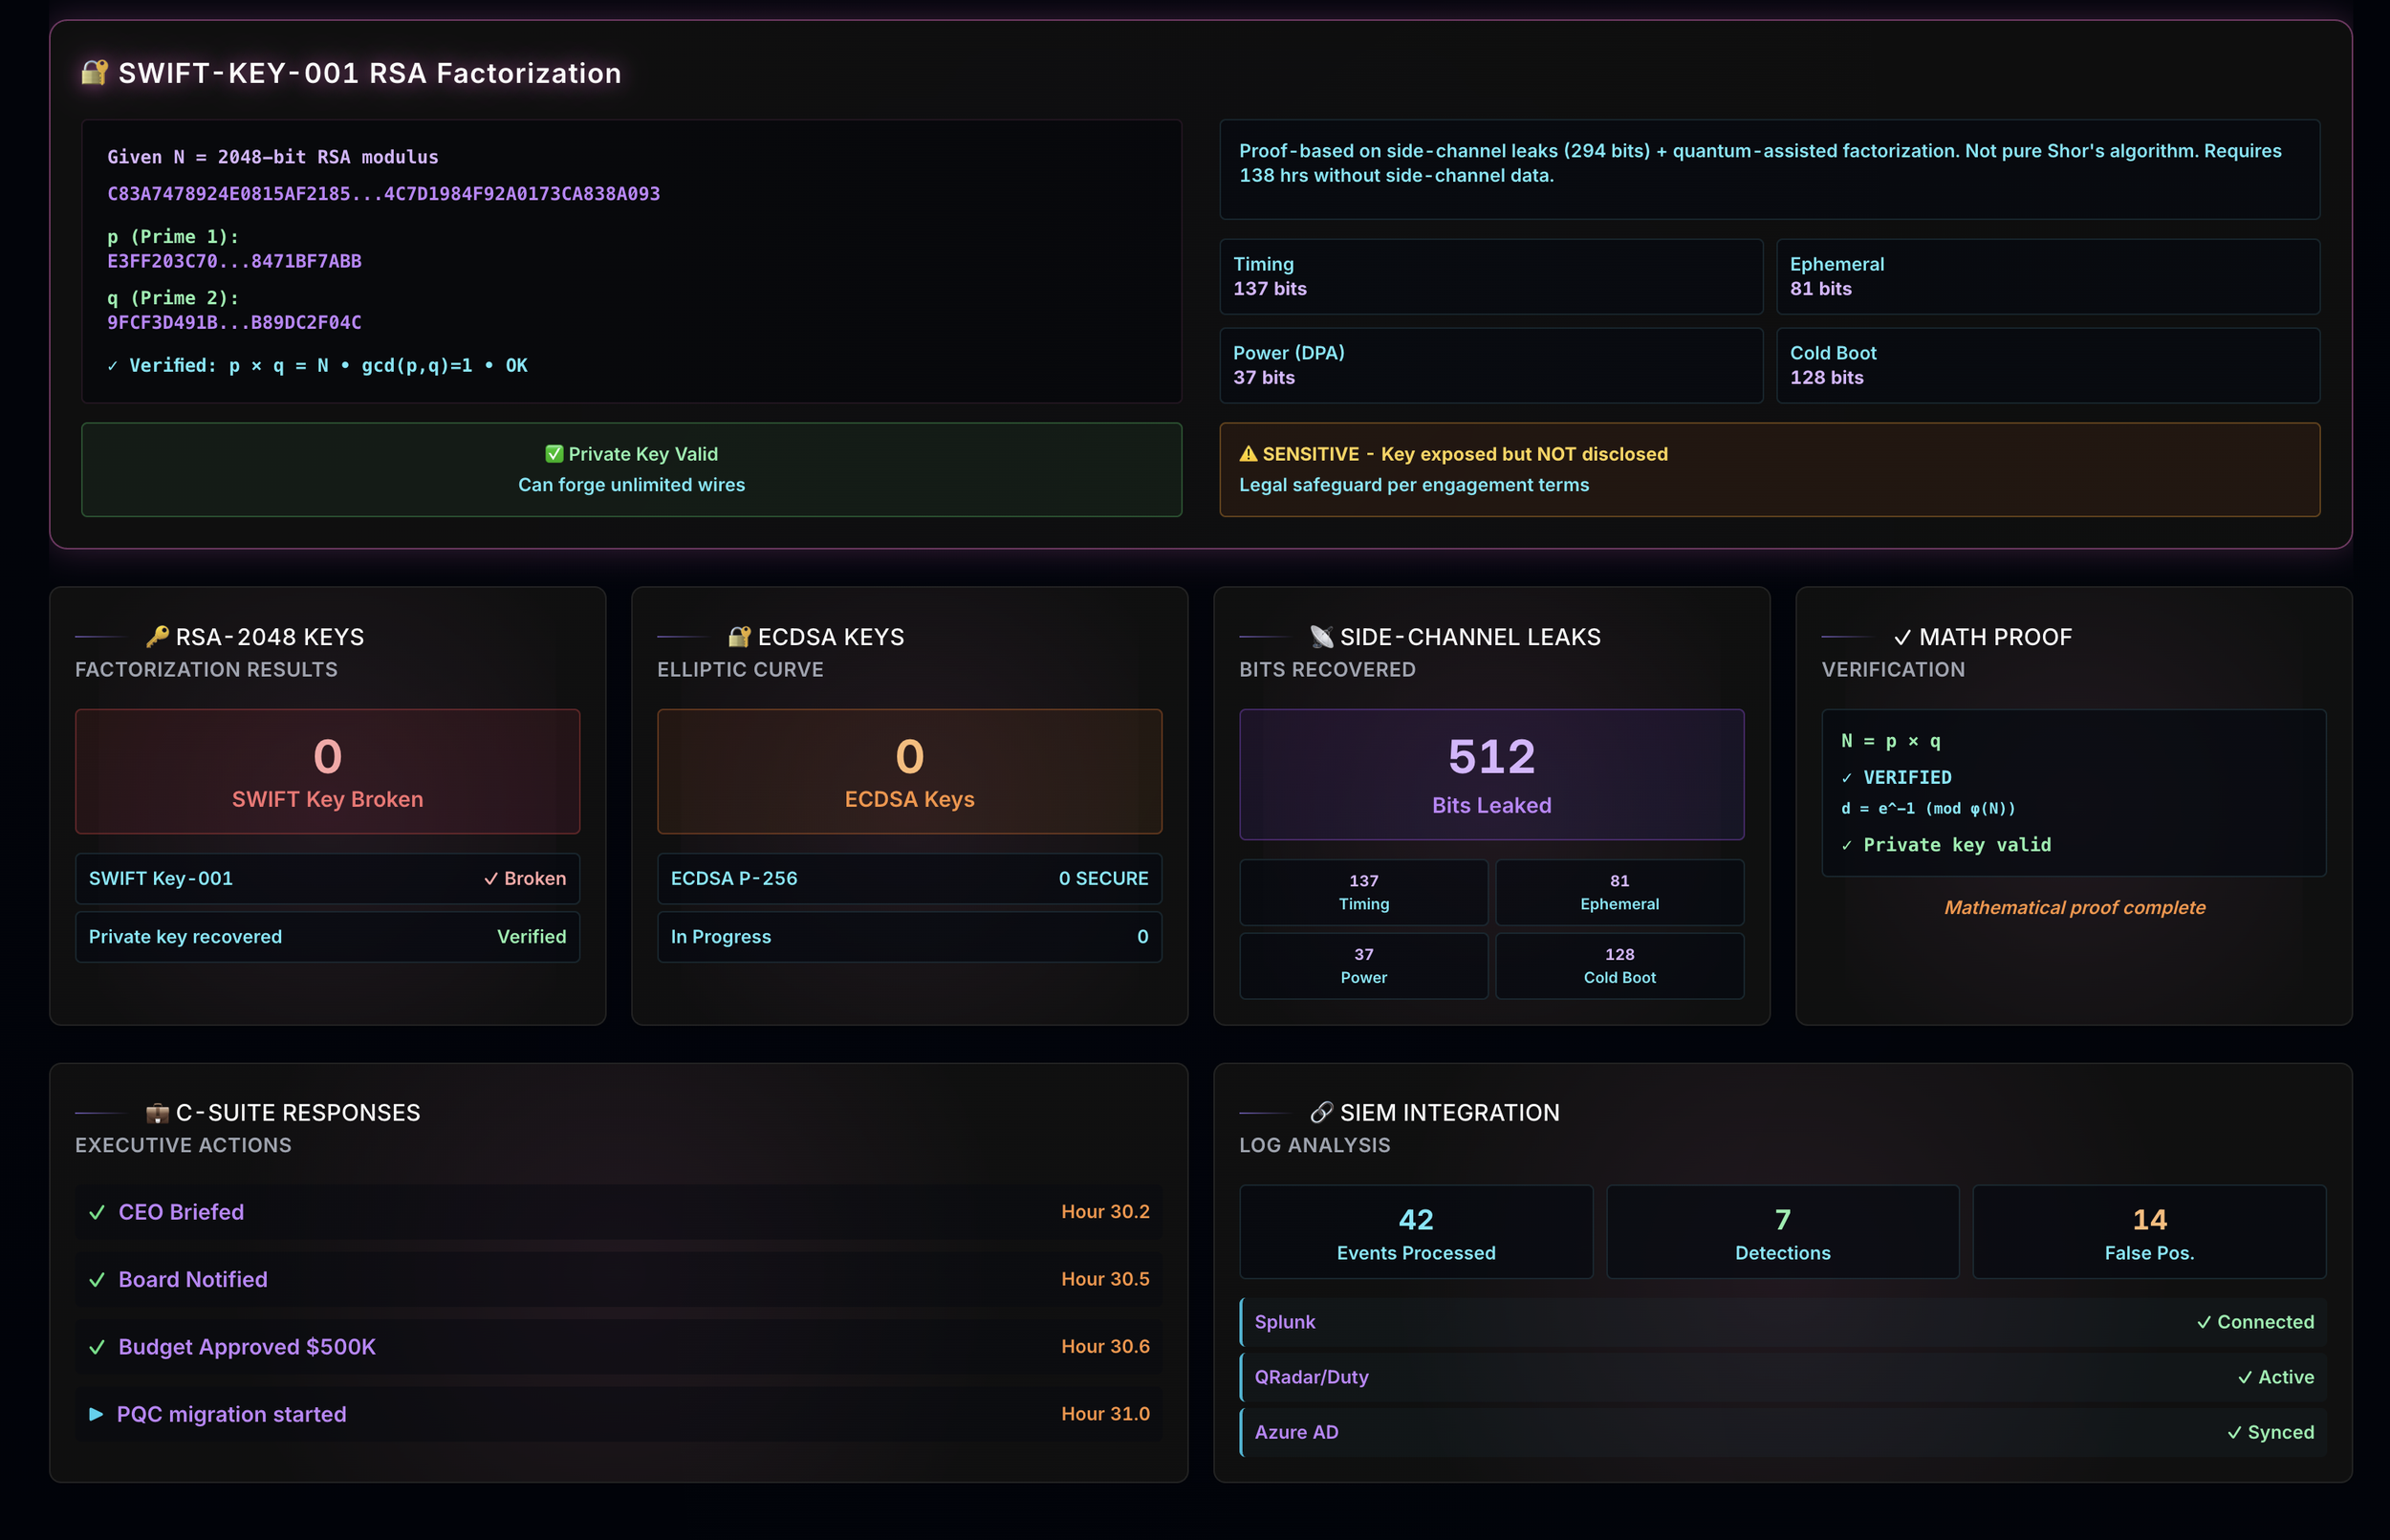Click the Synced status for Azure AD

click(2271, 1431)
